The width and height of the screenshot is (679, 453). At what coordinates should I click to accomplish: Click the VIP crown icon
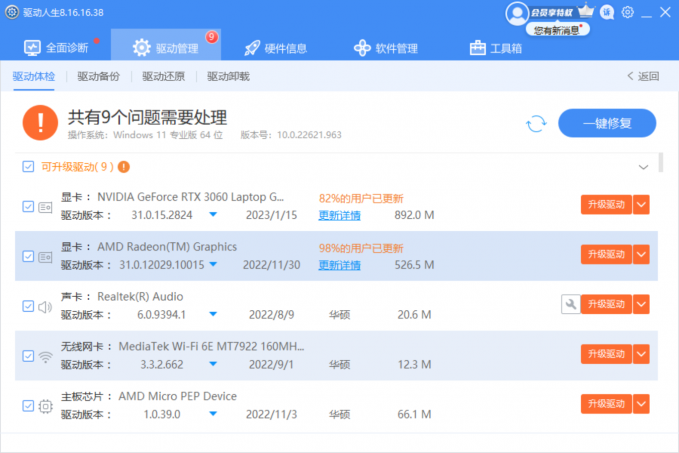585,12
